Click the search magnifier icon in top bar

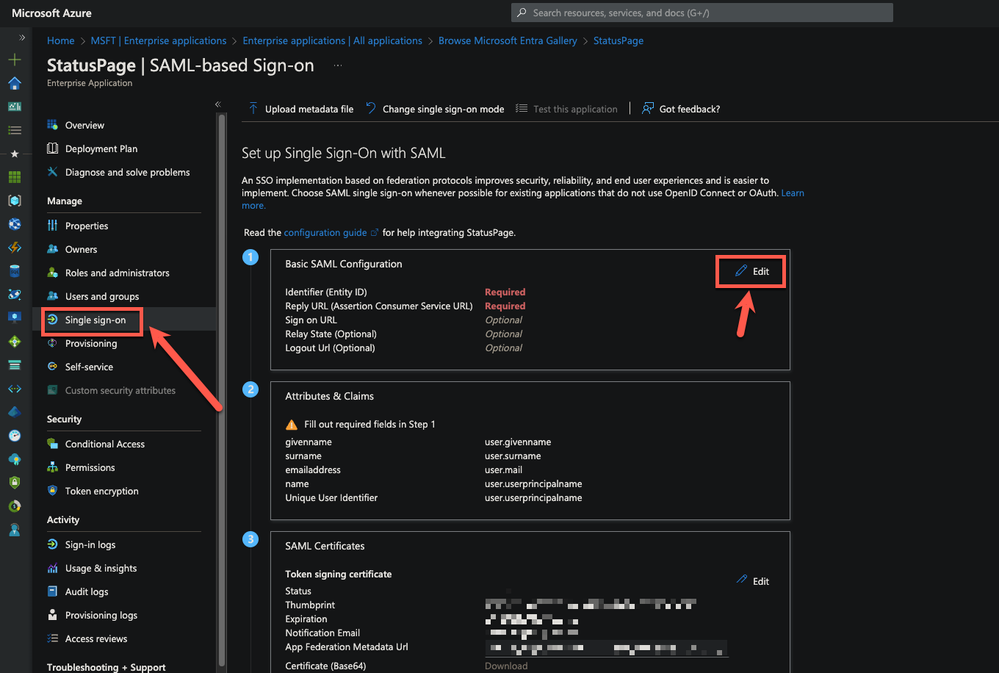pos(522,13)
